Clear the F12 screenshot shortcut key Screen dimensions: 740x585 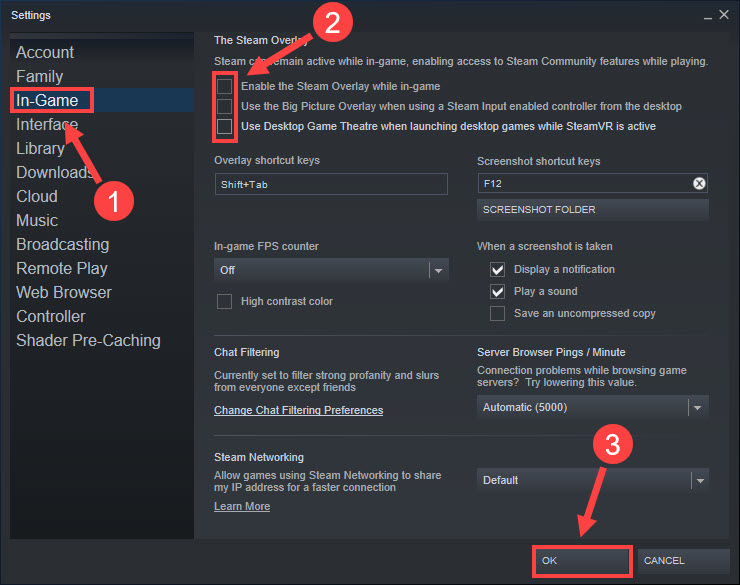(699, 184)
